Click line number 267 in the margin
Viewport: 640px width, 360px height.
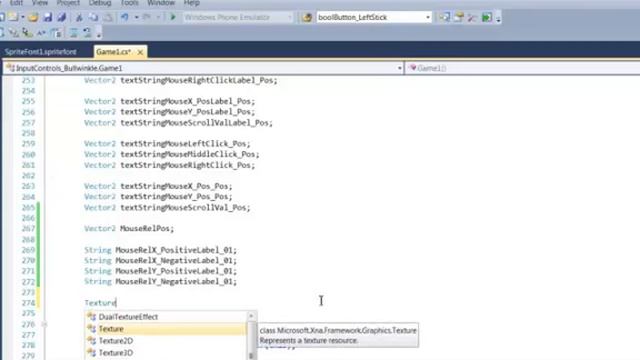tap(28, 229)
